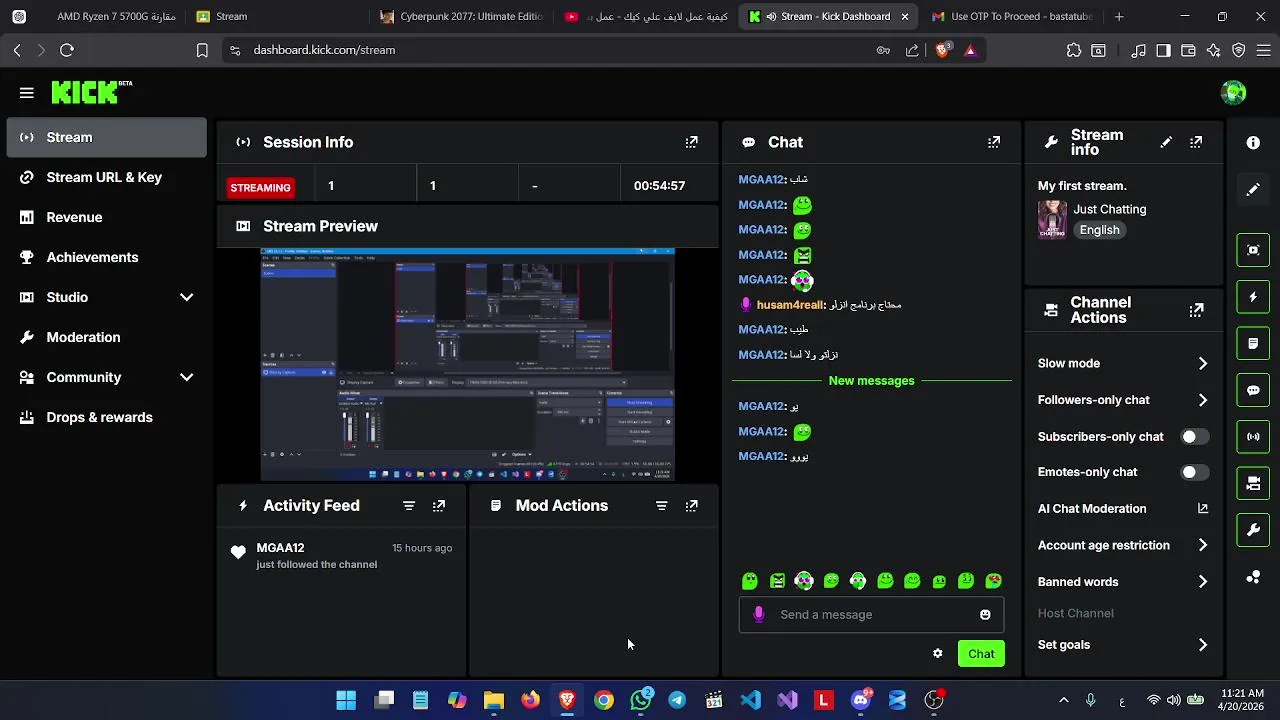
Task: Click the Just Chatting category name
Action: coord(1109,210)
